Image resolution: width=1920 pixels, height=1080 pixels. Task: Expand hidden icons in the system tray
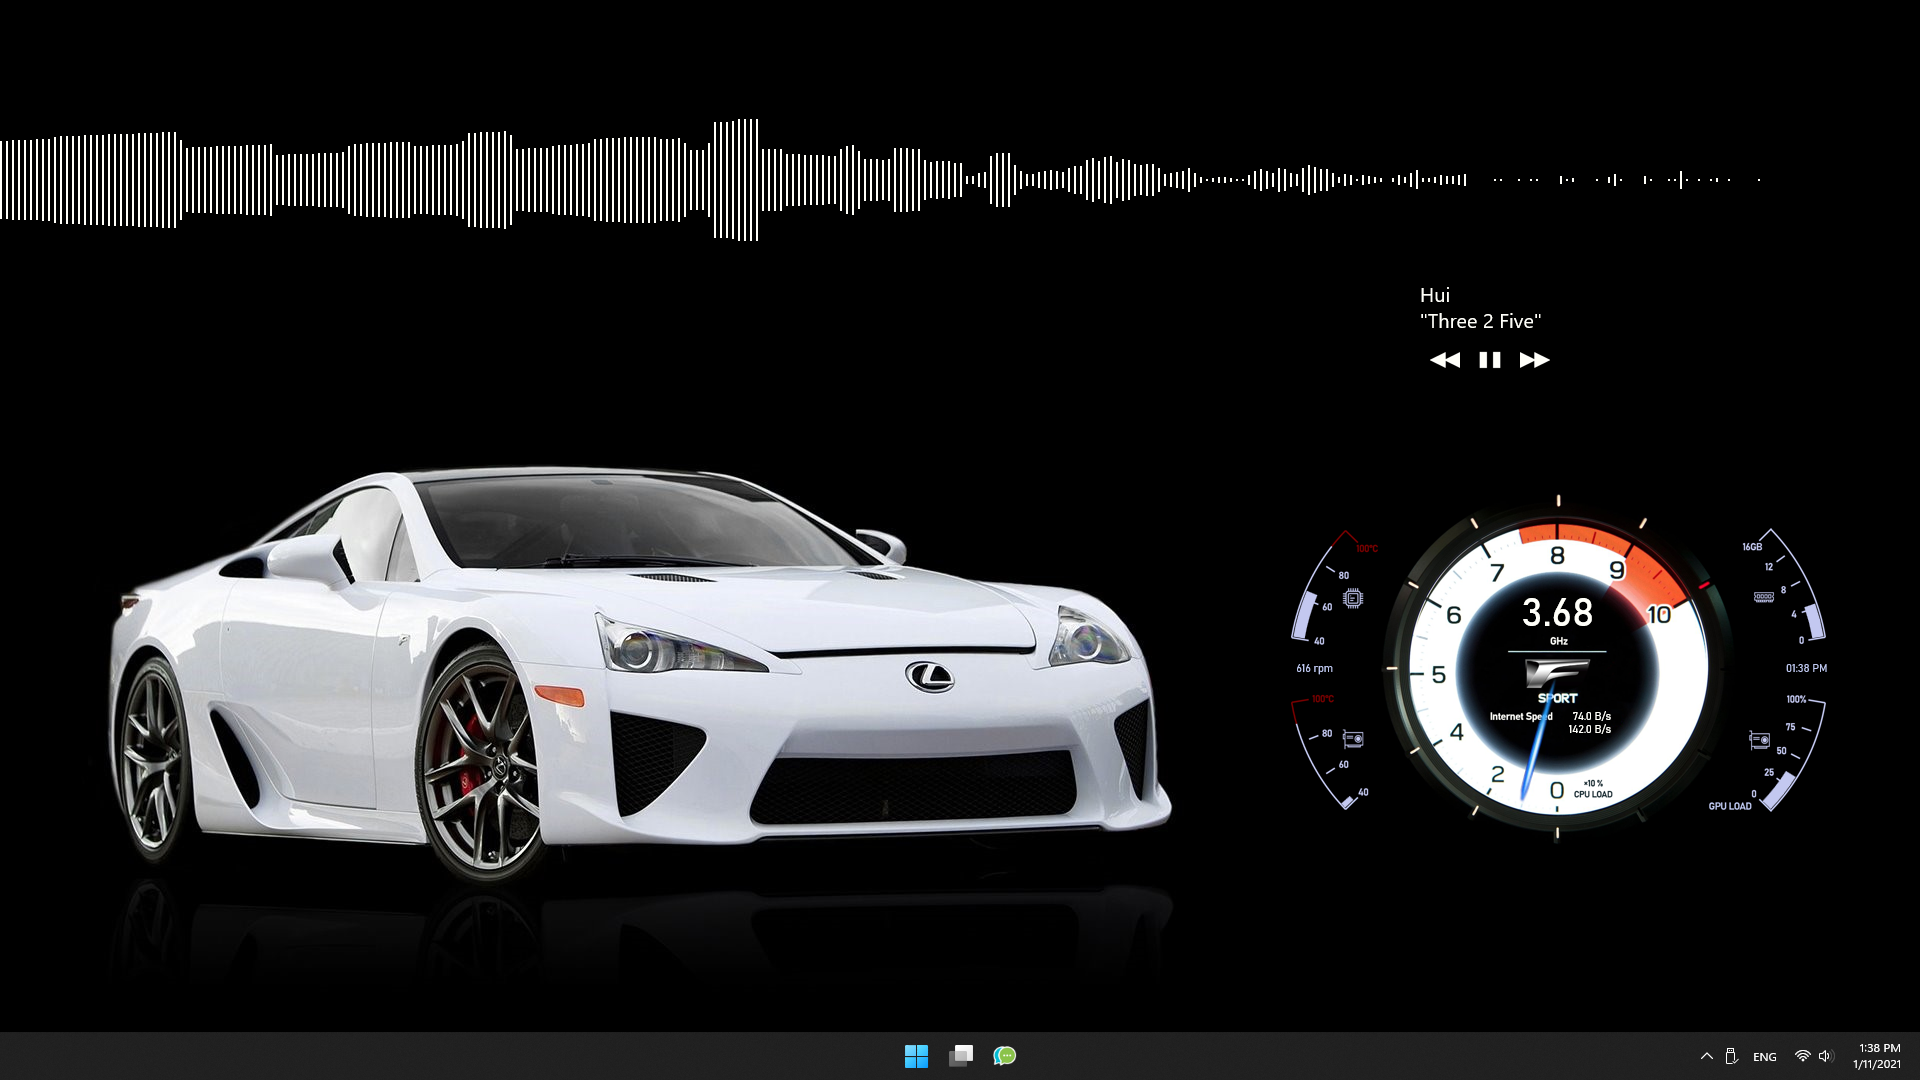click(1707, 1056)
